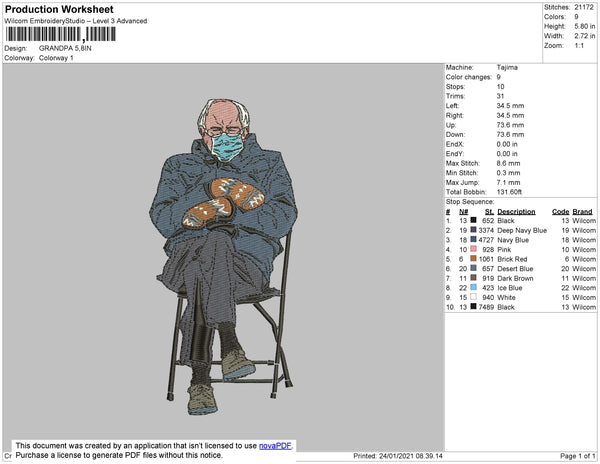The image size is (600, 464).
Task: Click stitch count 4727 for Navy Blue
Action: (486, 240)
